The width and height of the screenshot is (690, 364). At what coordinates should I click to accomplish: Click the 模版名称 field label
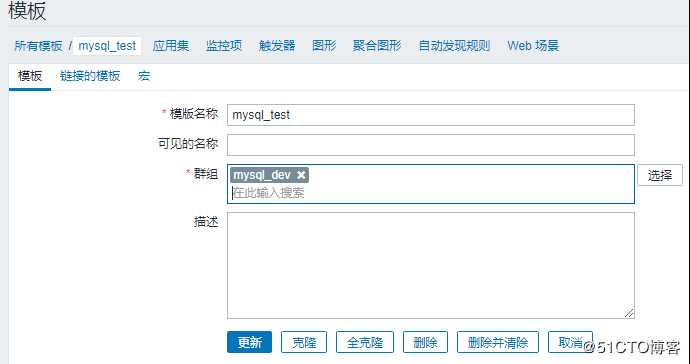pos(194,114)
